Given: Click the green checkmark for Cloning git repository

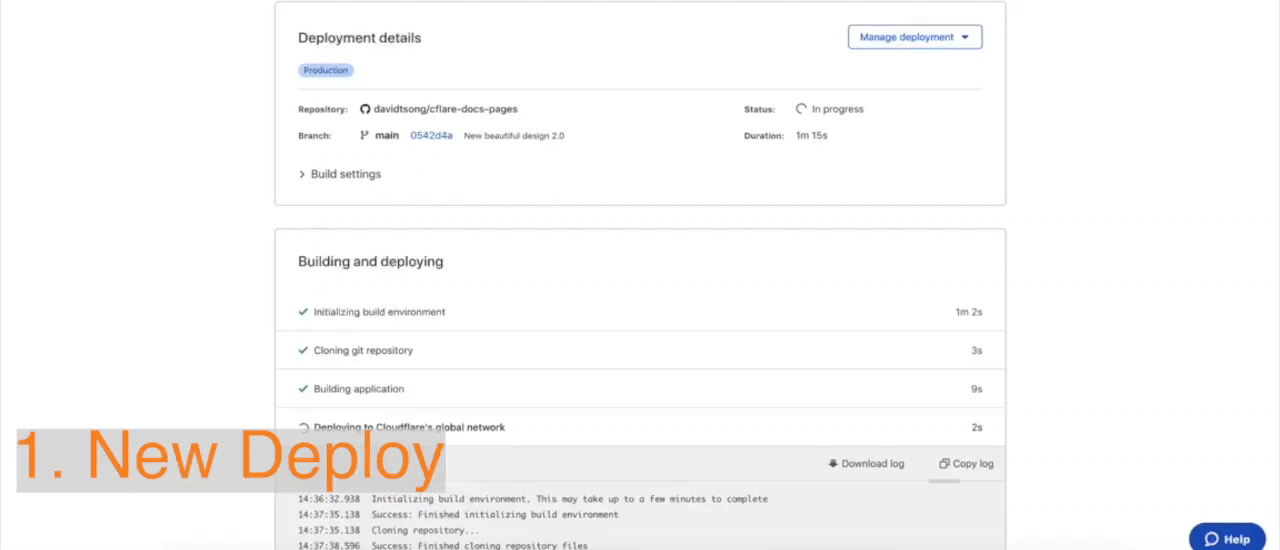Looking at the screenshot, I should pos(303,350).
